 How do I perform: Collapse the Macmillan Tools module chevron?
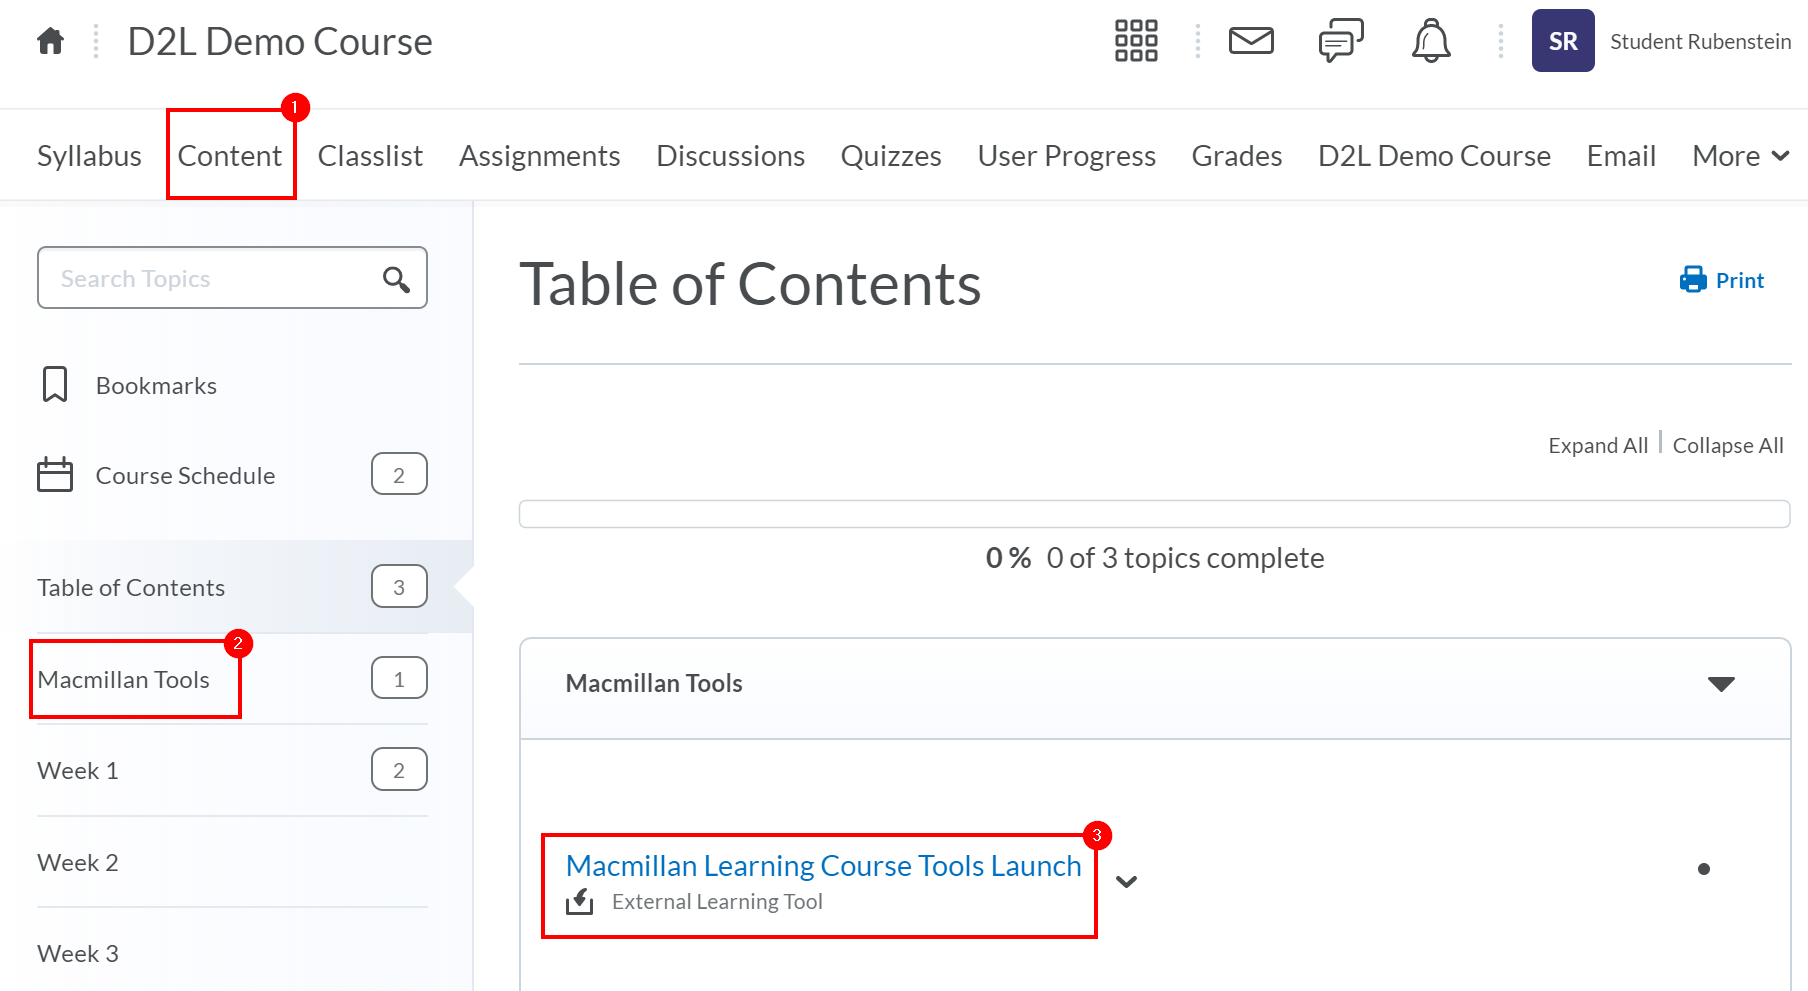1721,684
